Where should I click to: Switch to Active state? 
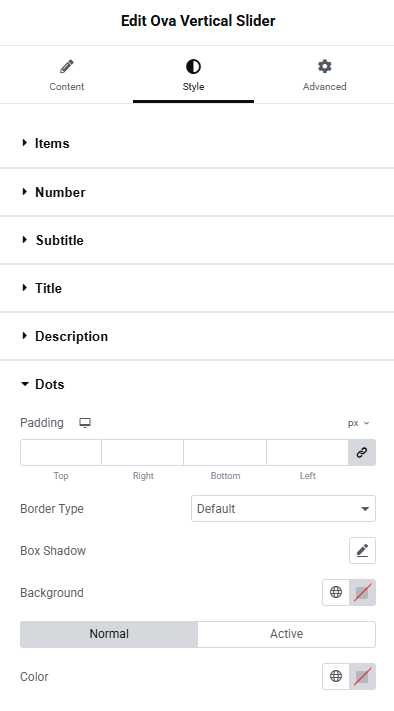coord(287,634)
